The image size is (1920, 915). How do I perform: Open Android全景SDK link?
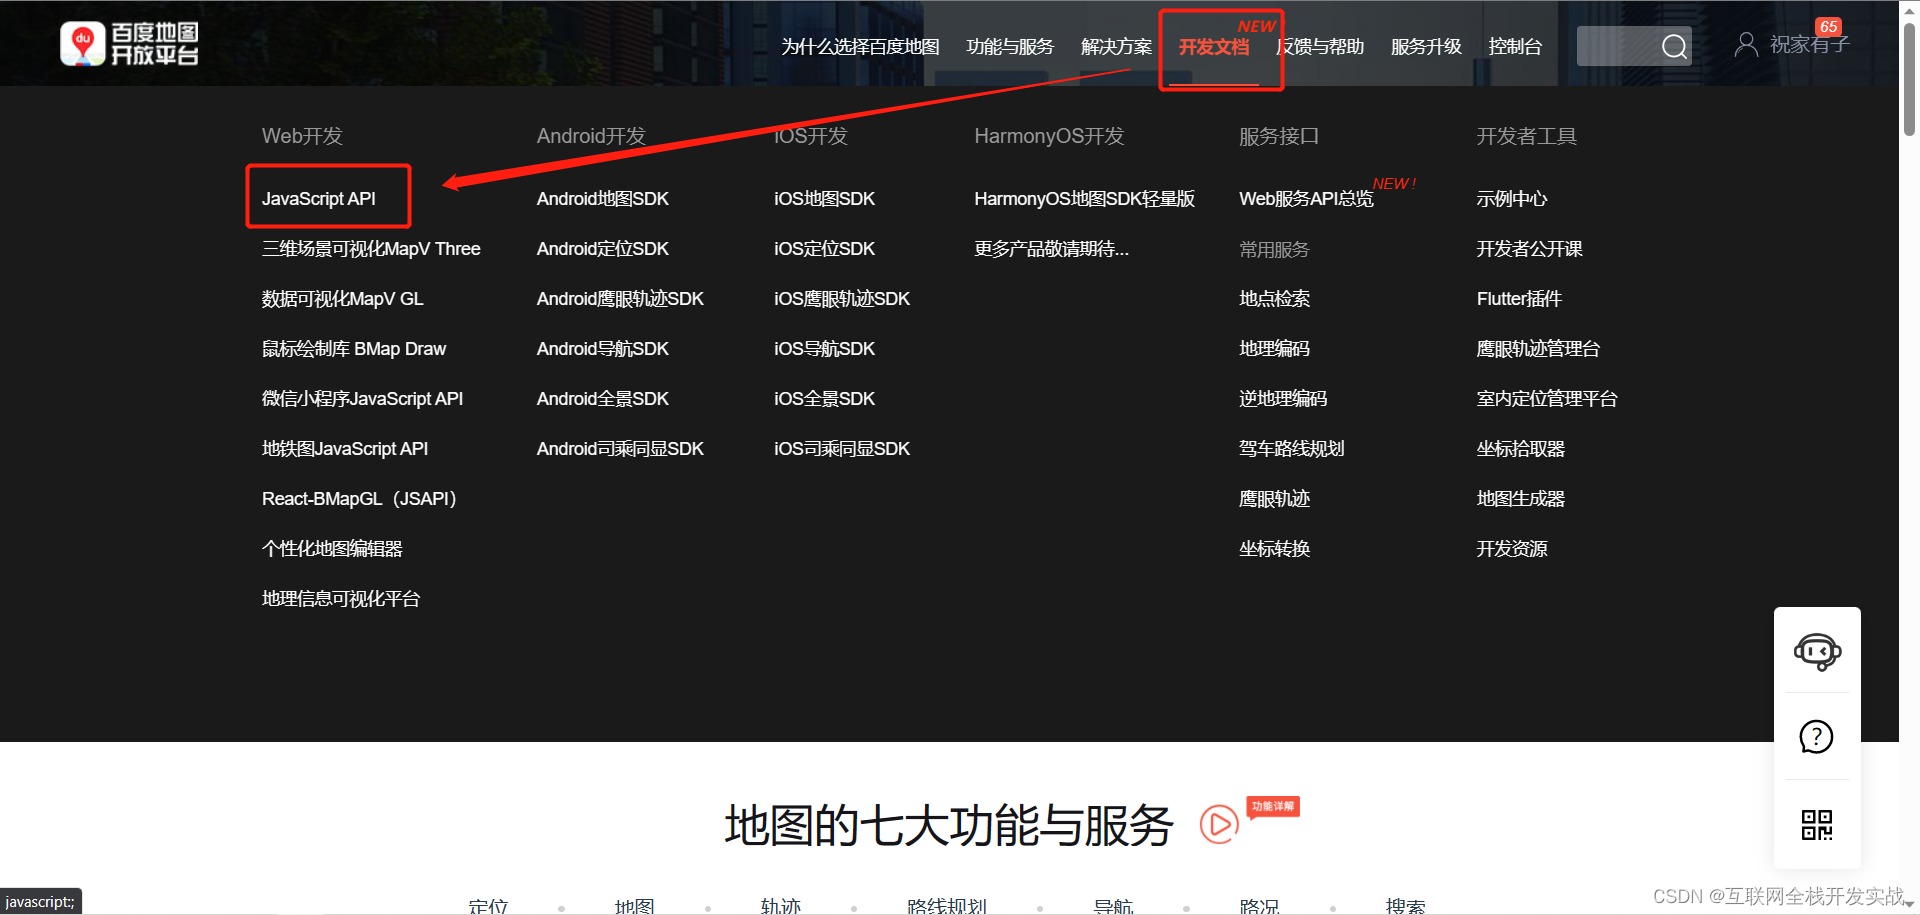click(x=603, y=399)
